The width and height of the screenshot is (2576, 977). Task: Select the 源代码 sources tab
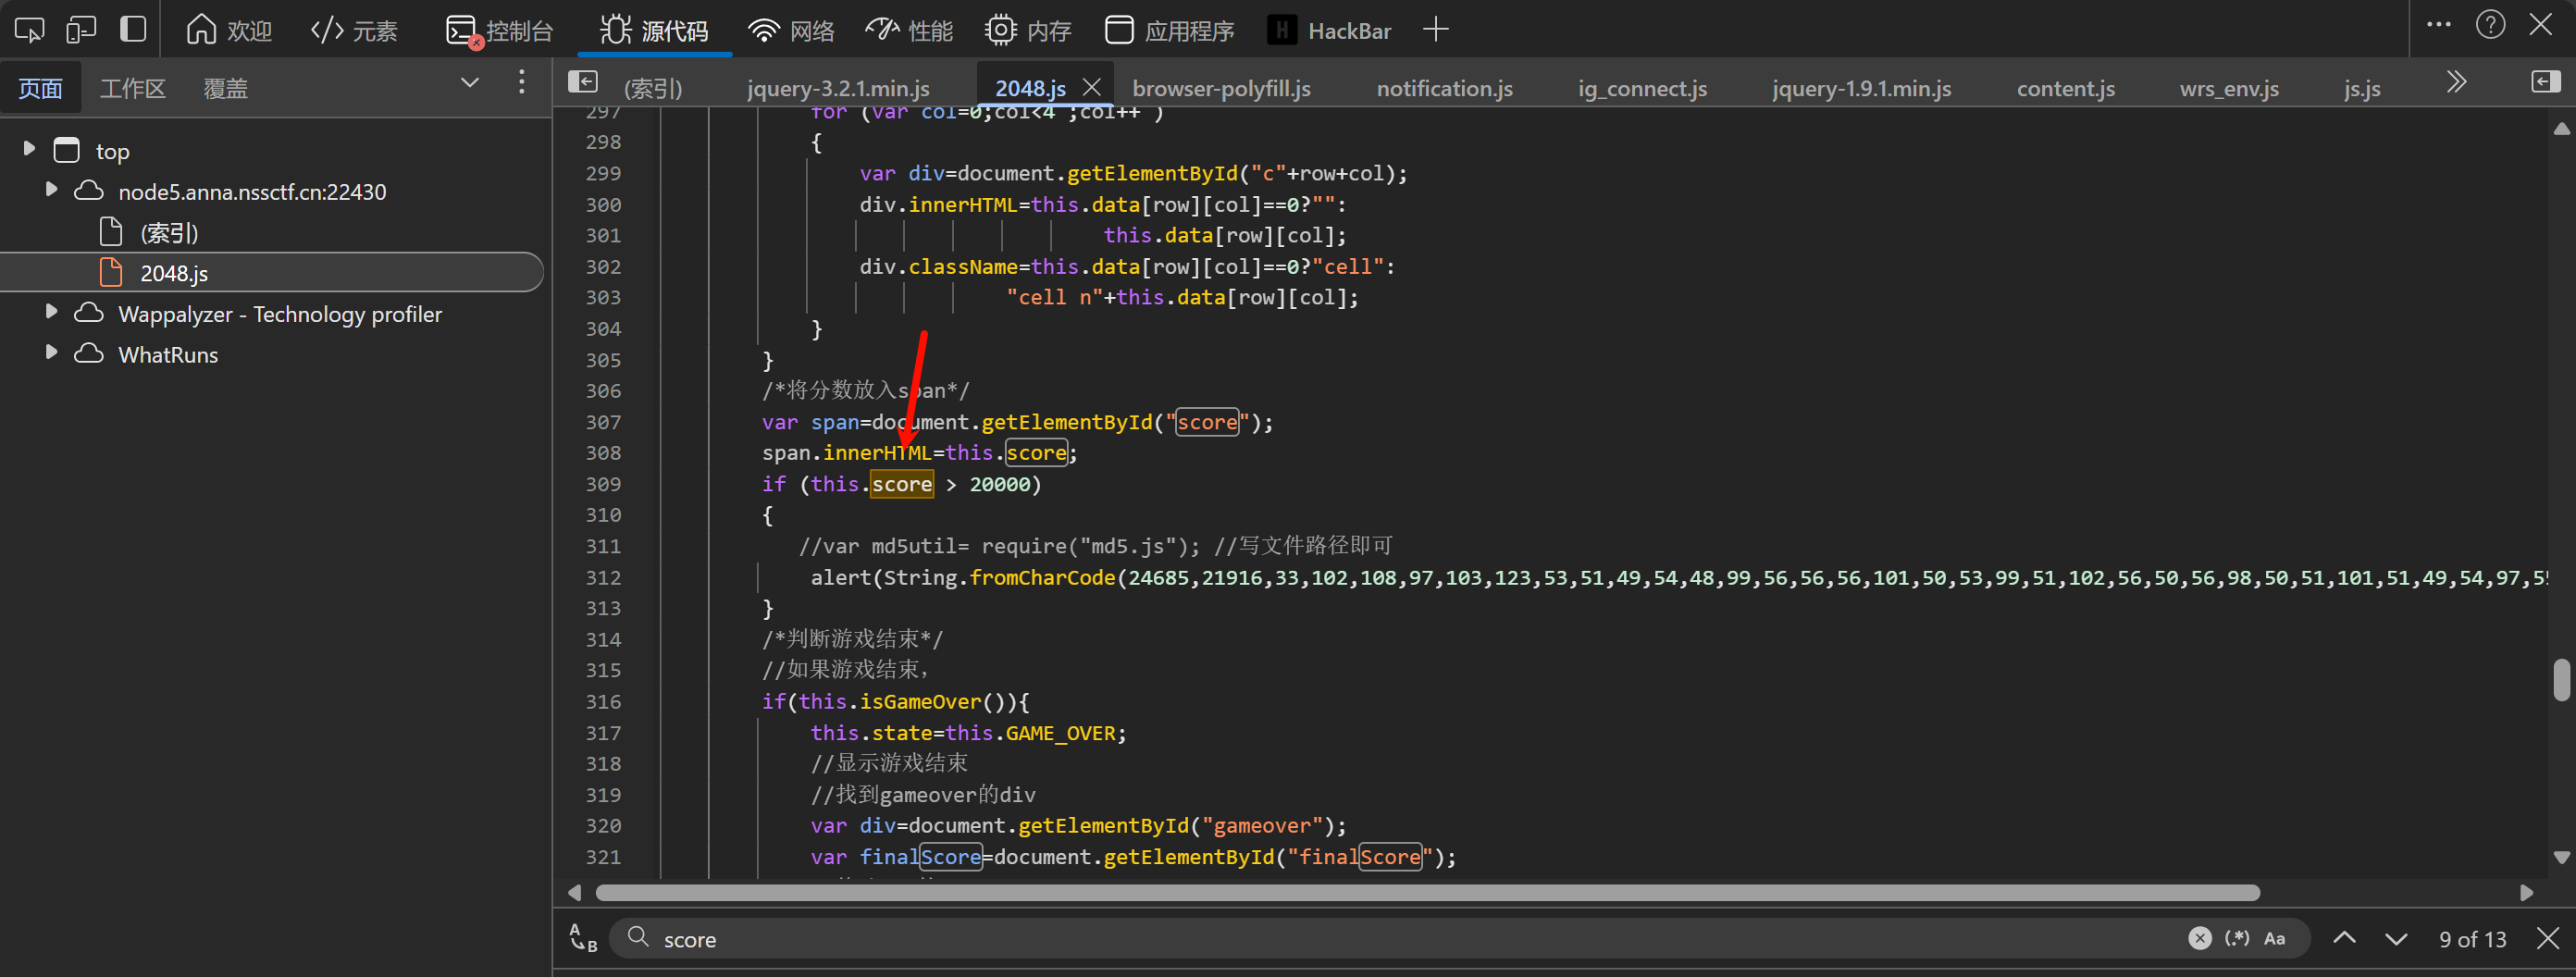click(654, 31)
